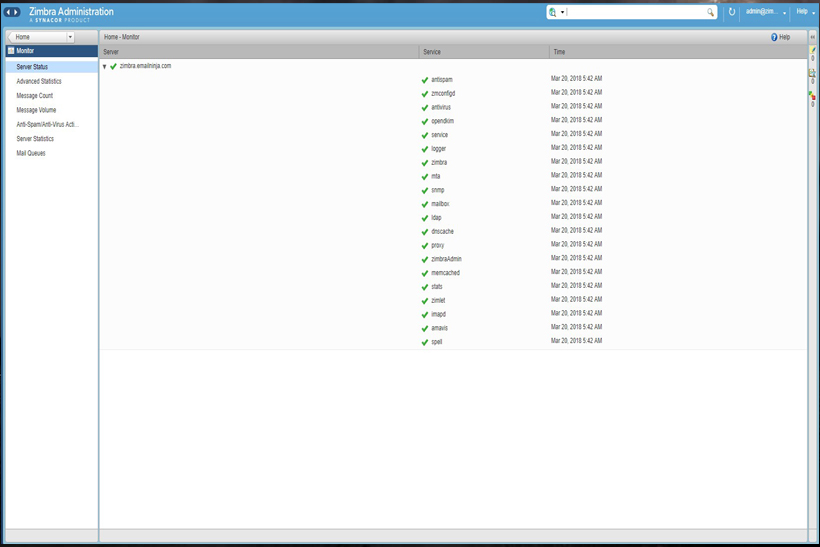This screenshot has width=820, height=547.
Task: Collapse the right status pane arrows
Action: 813,37
